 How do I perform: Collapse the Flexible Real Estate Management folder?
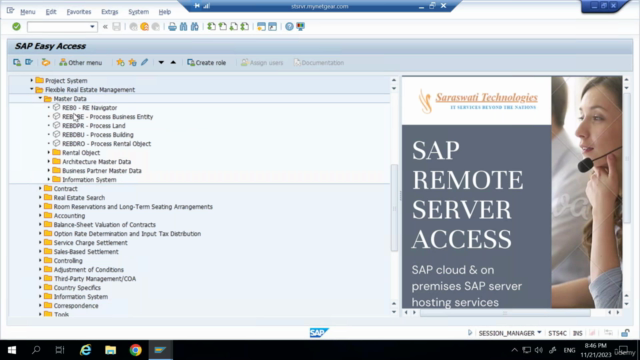coord(32,89)
